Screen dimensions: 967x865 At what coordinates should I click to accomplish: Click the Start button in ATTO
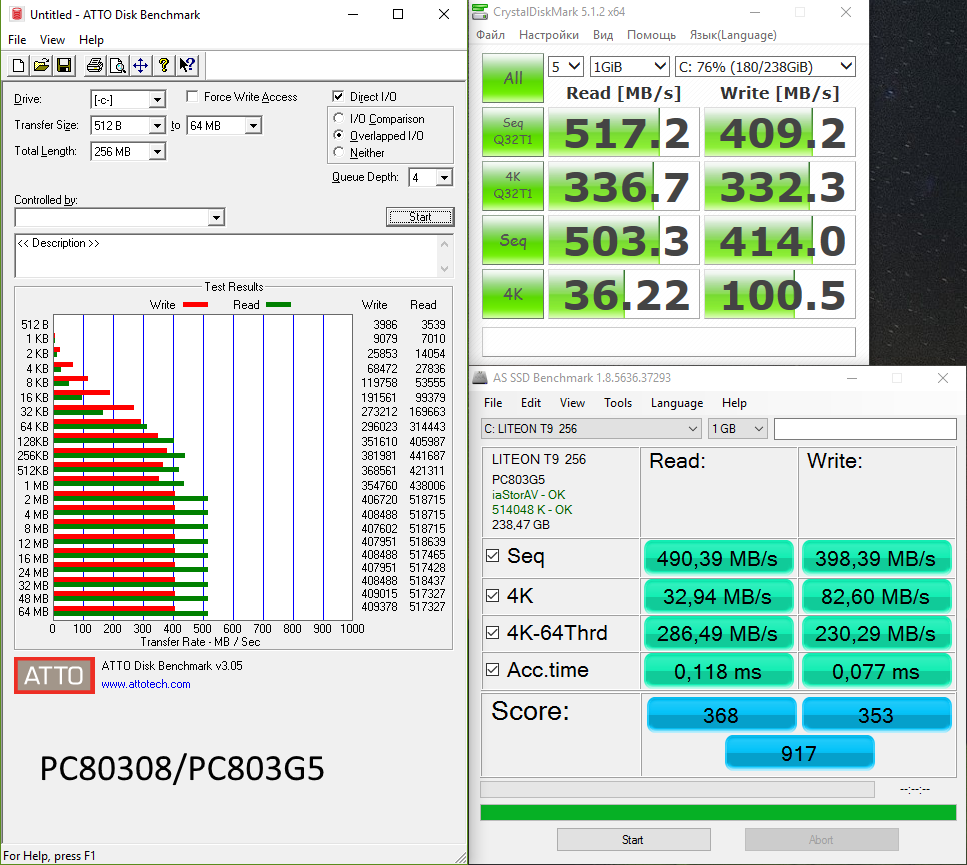[420, 217]
